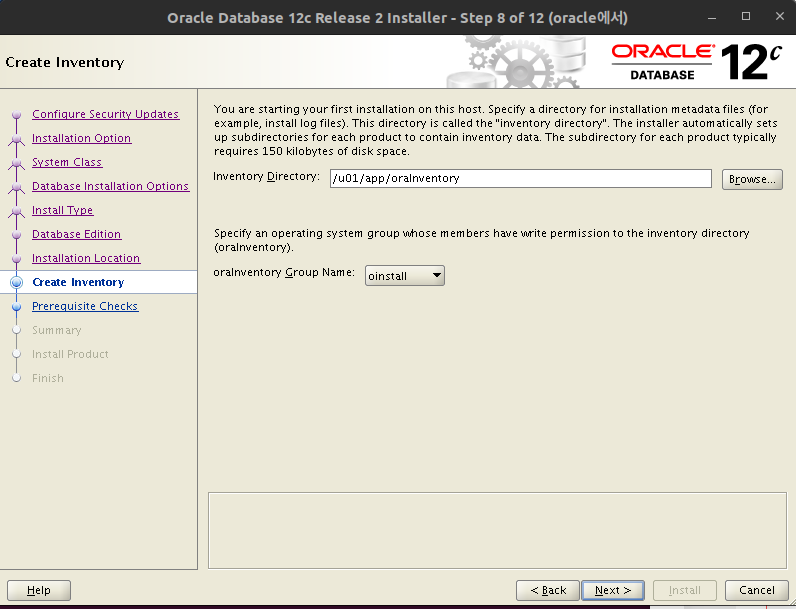Open the Database Edition step
Screen dimensions: 796x609
77,234
